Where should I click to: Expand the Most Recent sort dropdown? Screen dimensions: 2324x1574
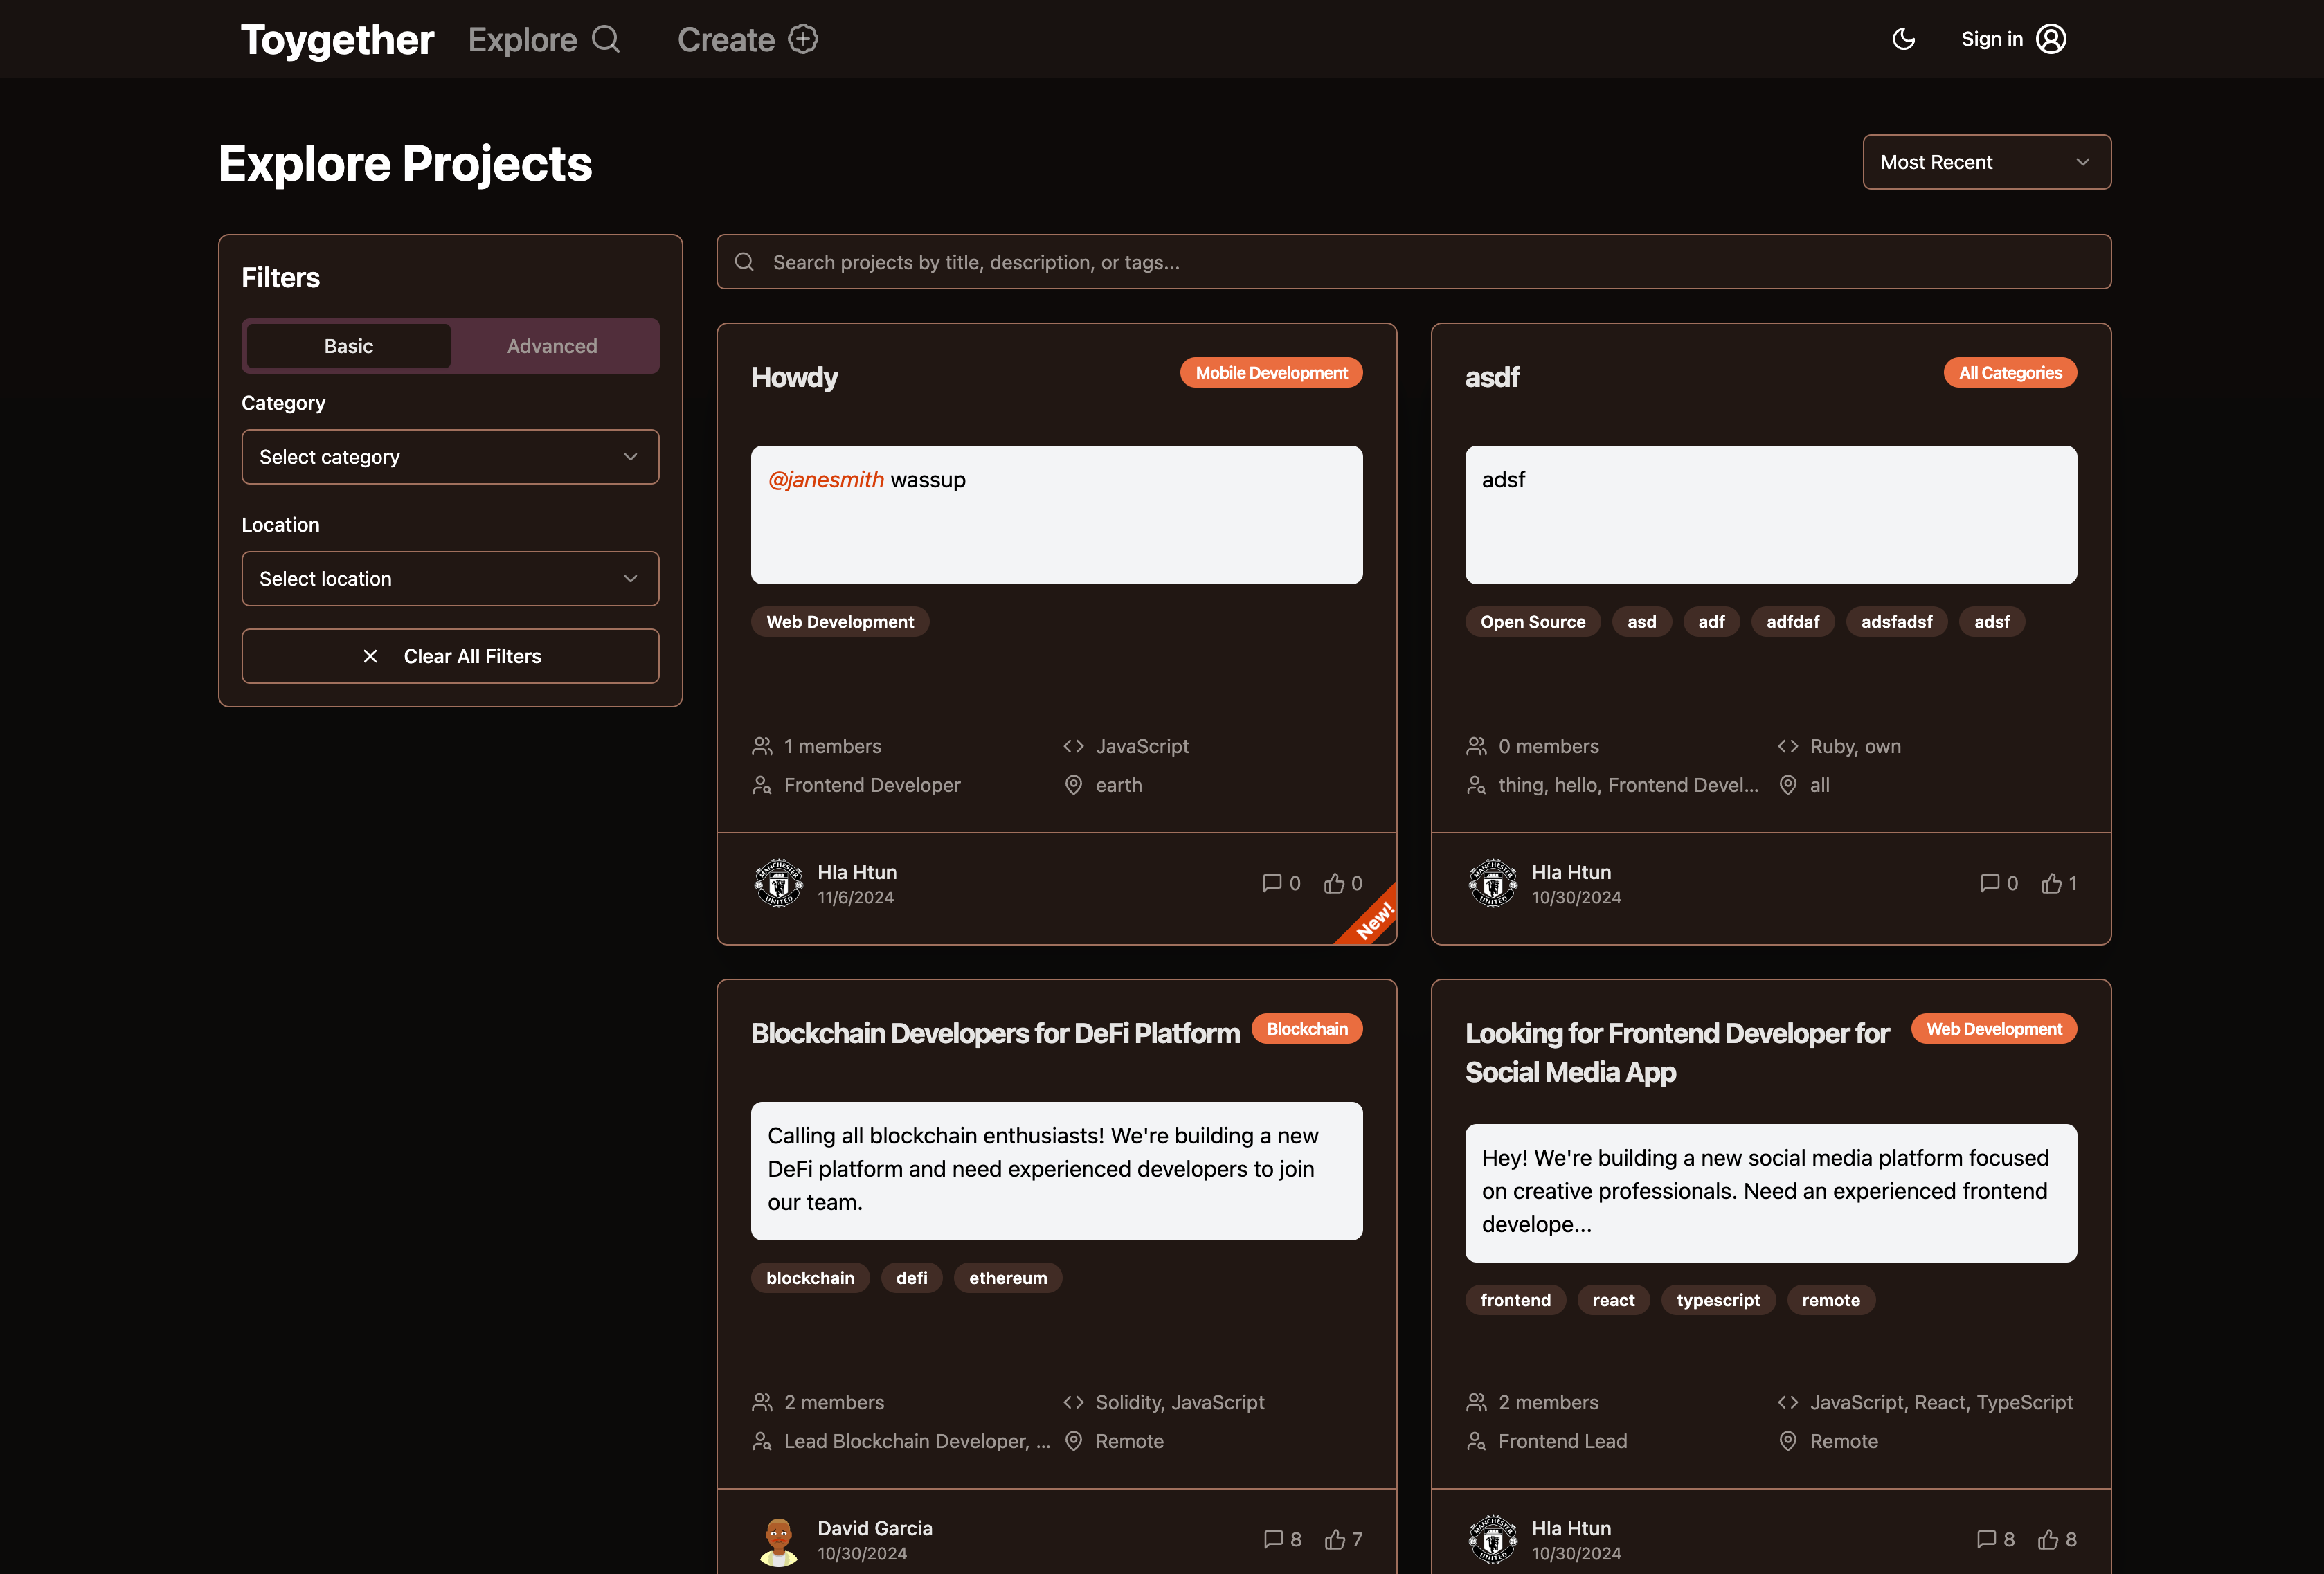(1983, 161)
